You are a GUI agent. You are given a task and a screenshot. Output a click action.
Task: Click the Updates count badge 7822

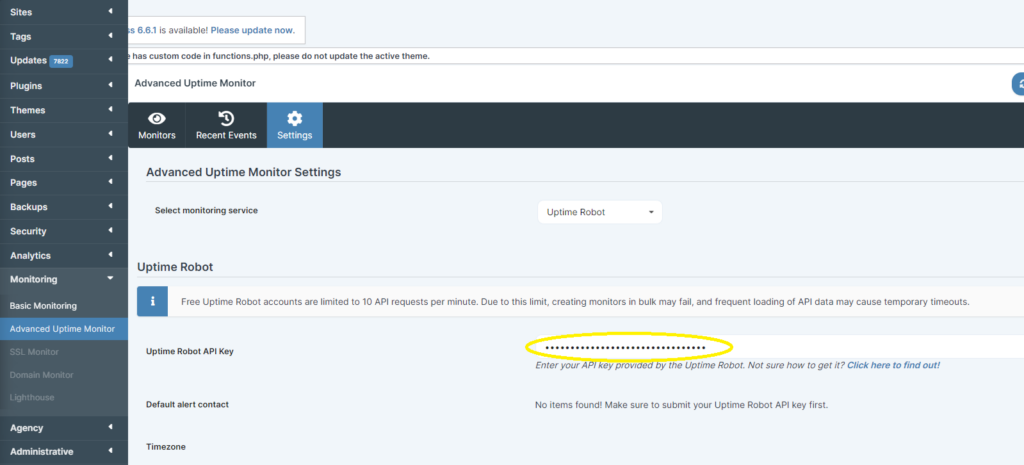point(62,61)
